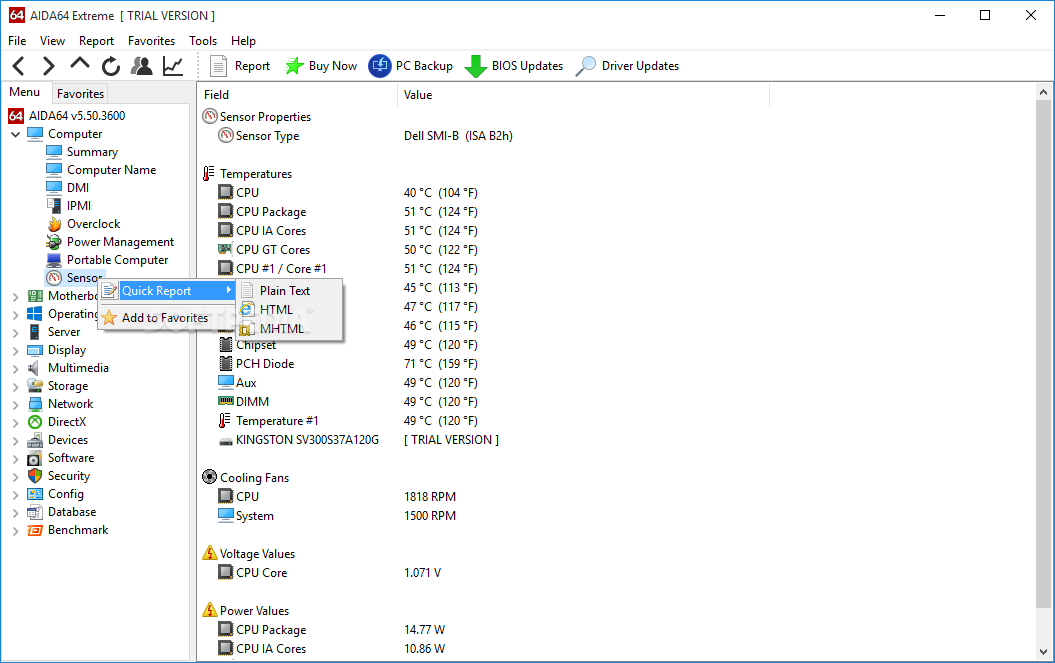Image resolution: width=1055 pixels, height=663 pixels.
Task: Select the PCH Diode temperature row
Action: pyautogui.click(x=350, y=364)
